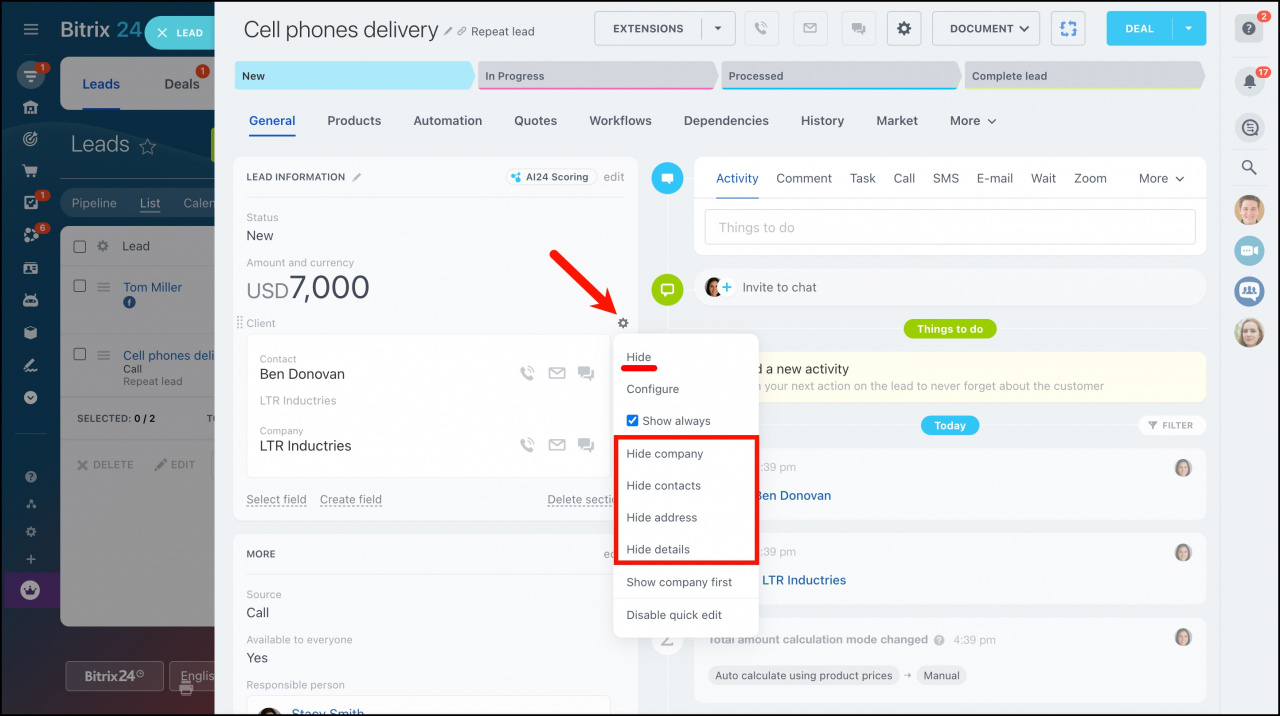Click the AI24 Scoring button
Screen dimensions: 1280x716
click(551, 177)
